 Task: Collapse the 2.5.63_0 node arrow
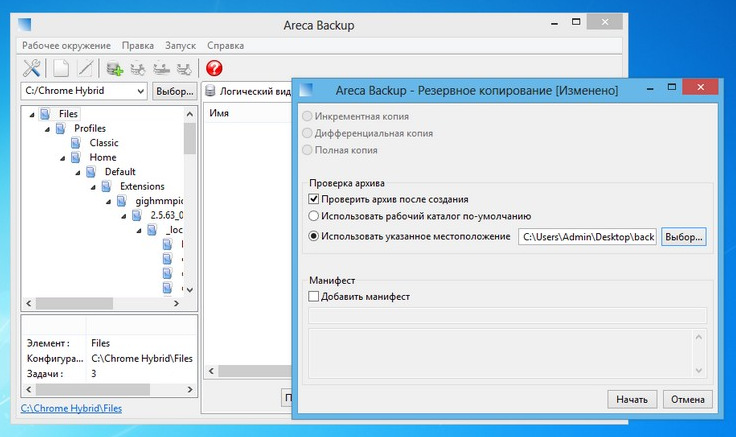click(x=123, y=216)
